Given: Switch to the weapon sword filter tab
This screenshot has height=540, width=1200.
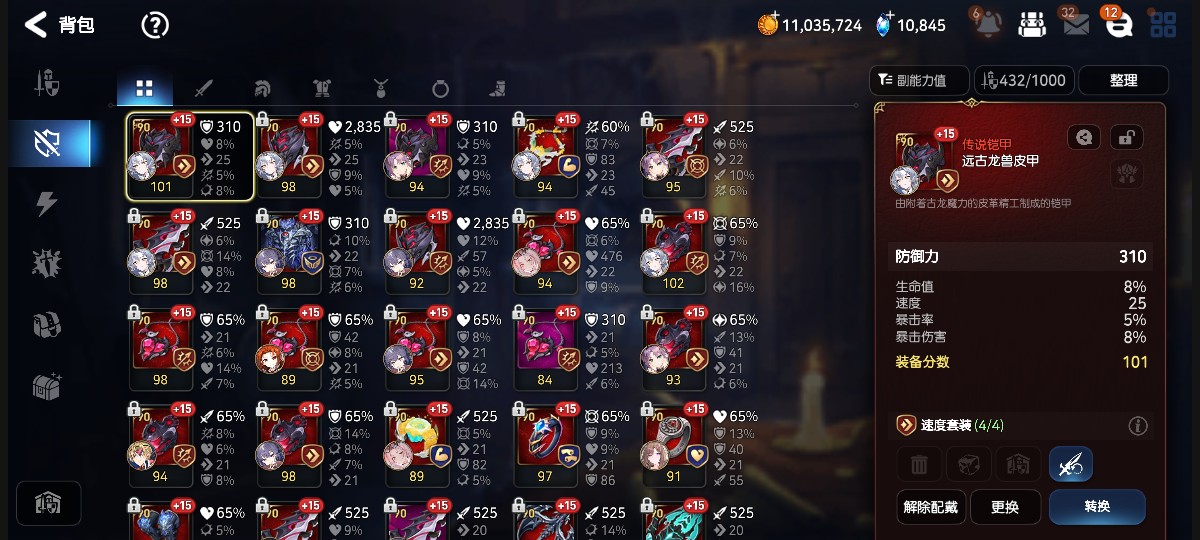Looking at the screenshot, I should [204, 88].
